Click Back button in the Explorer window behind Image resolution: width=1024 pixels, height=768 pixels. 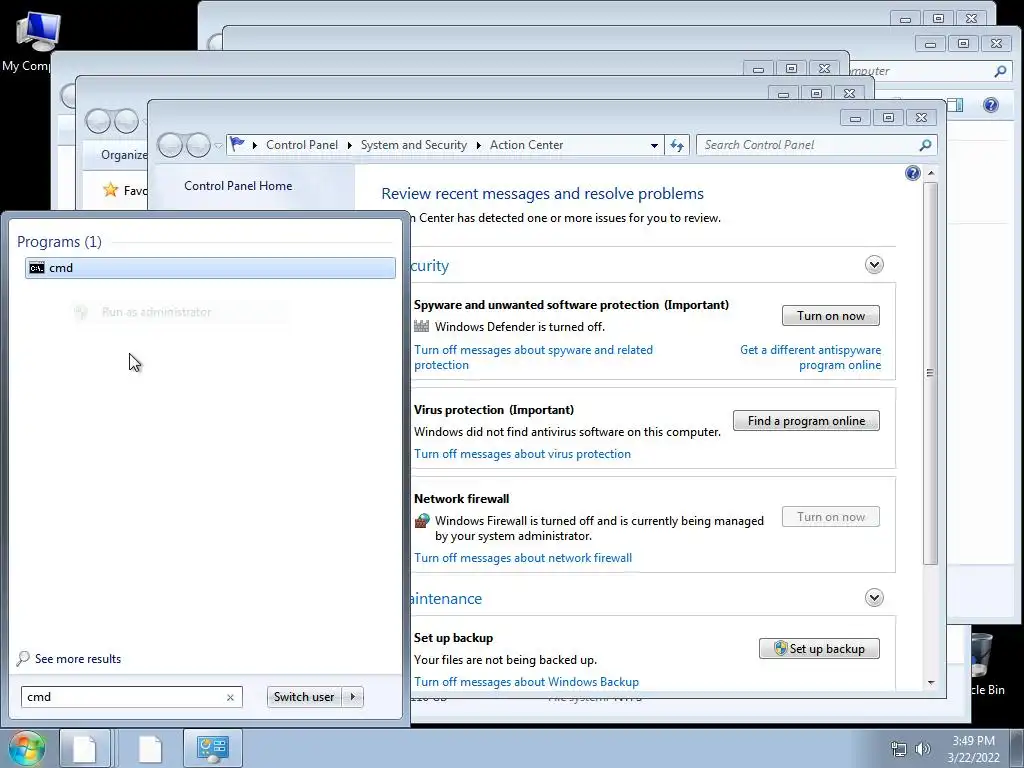tap(97, 121)
